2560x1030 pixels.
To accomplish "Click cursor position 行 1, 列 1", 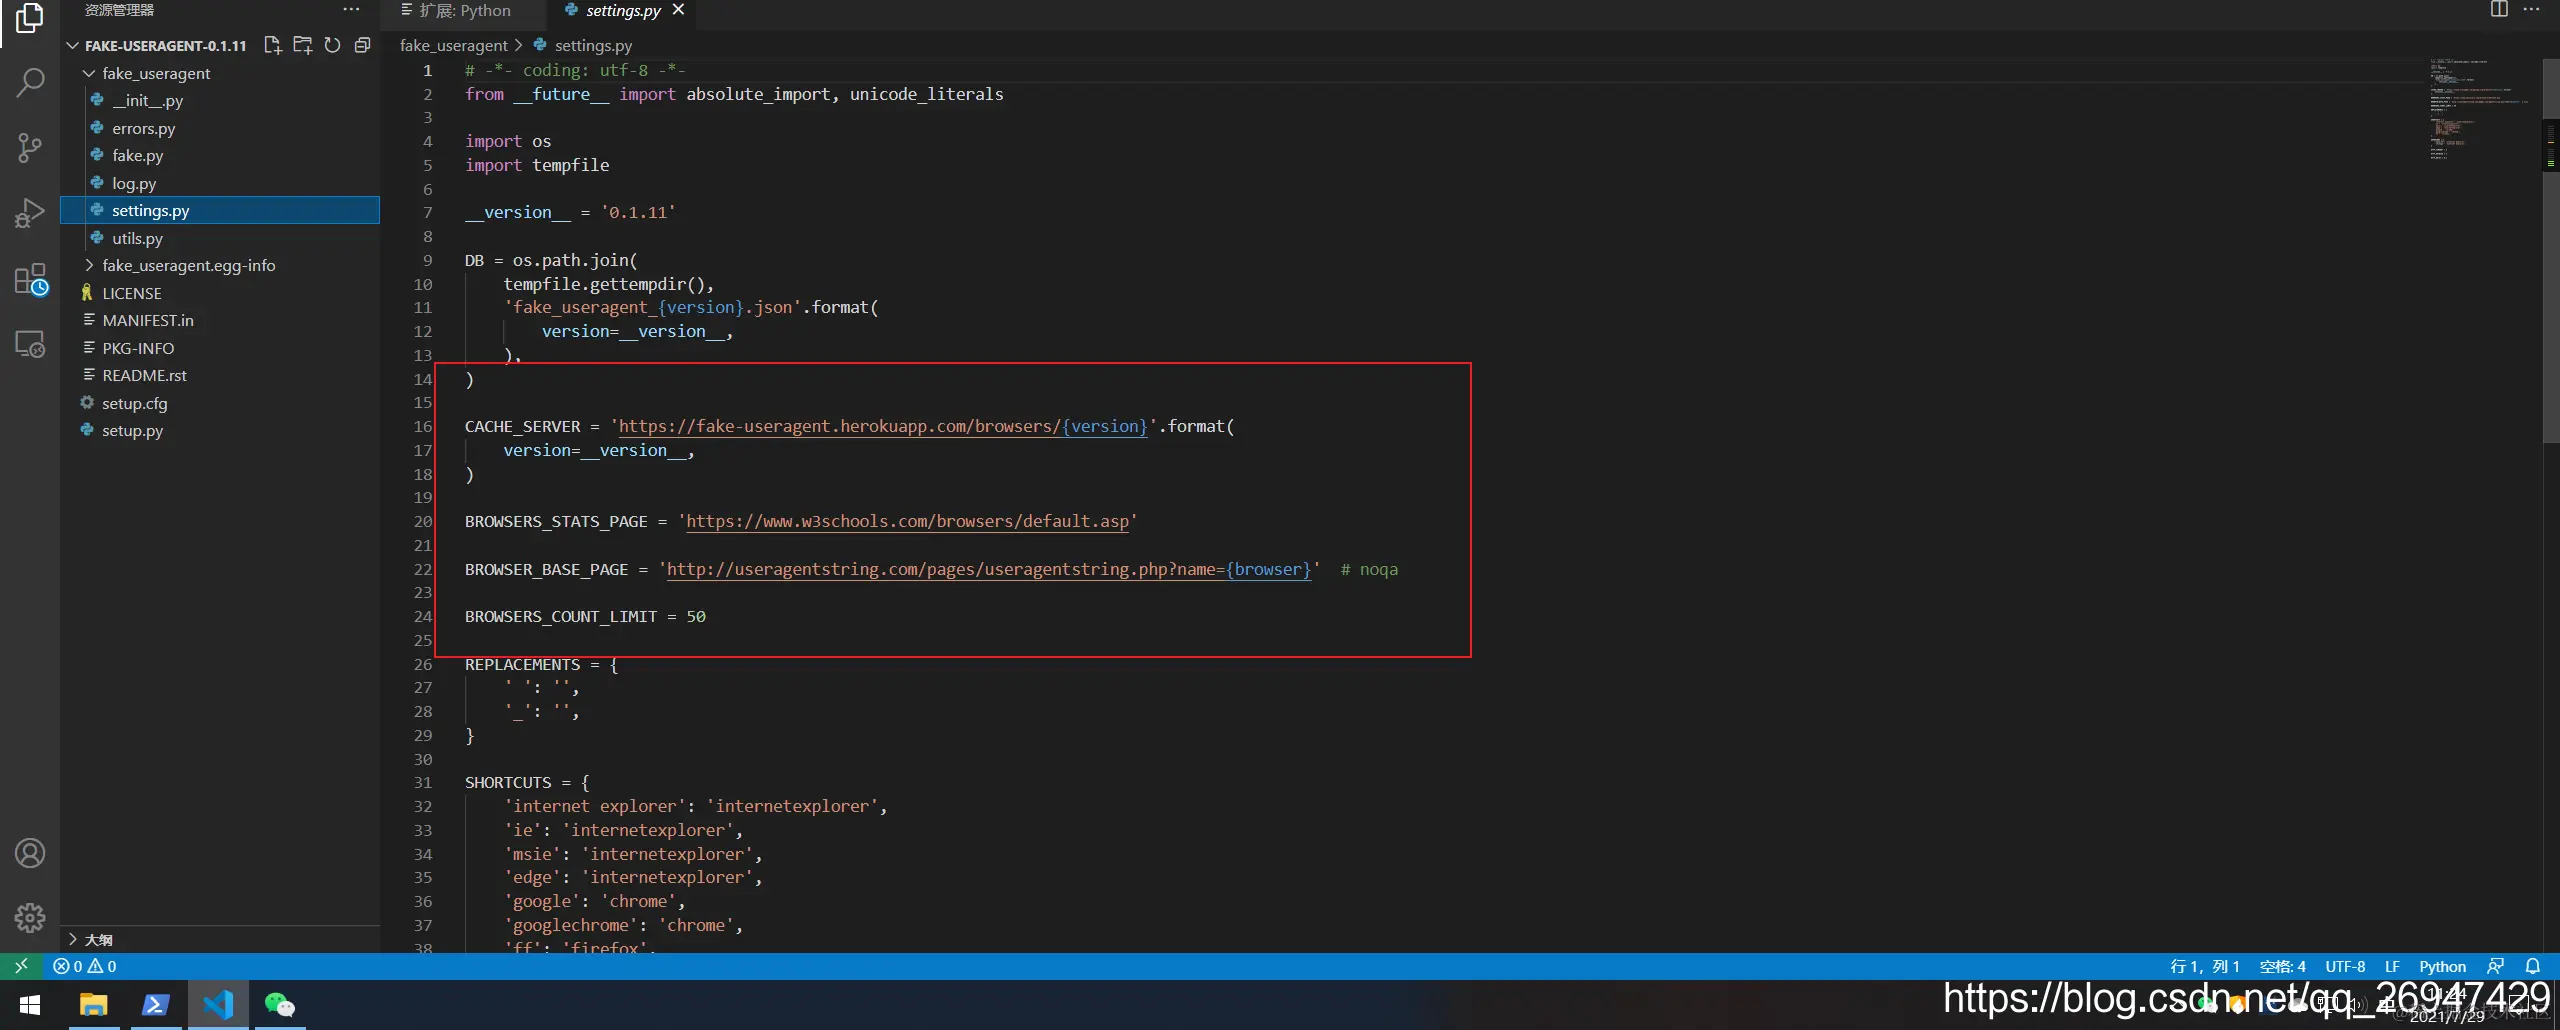I will click(2204, 966).
